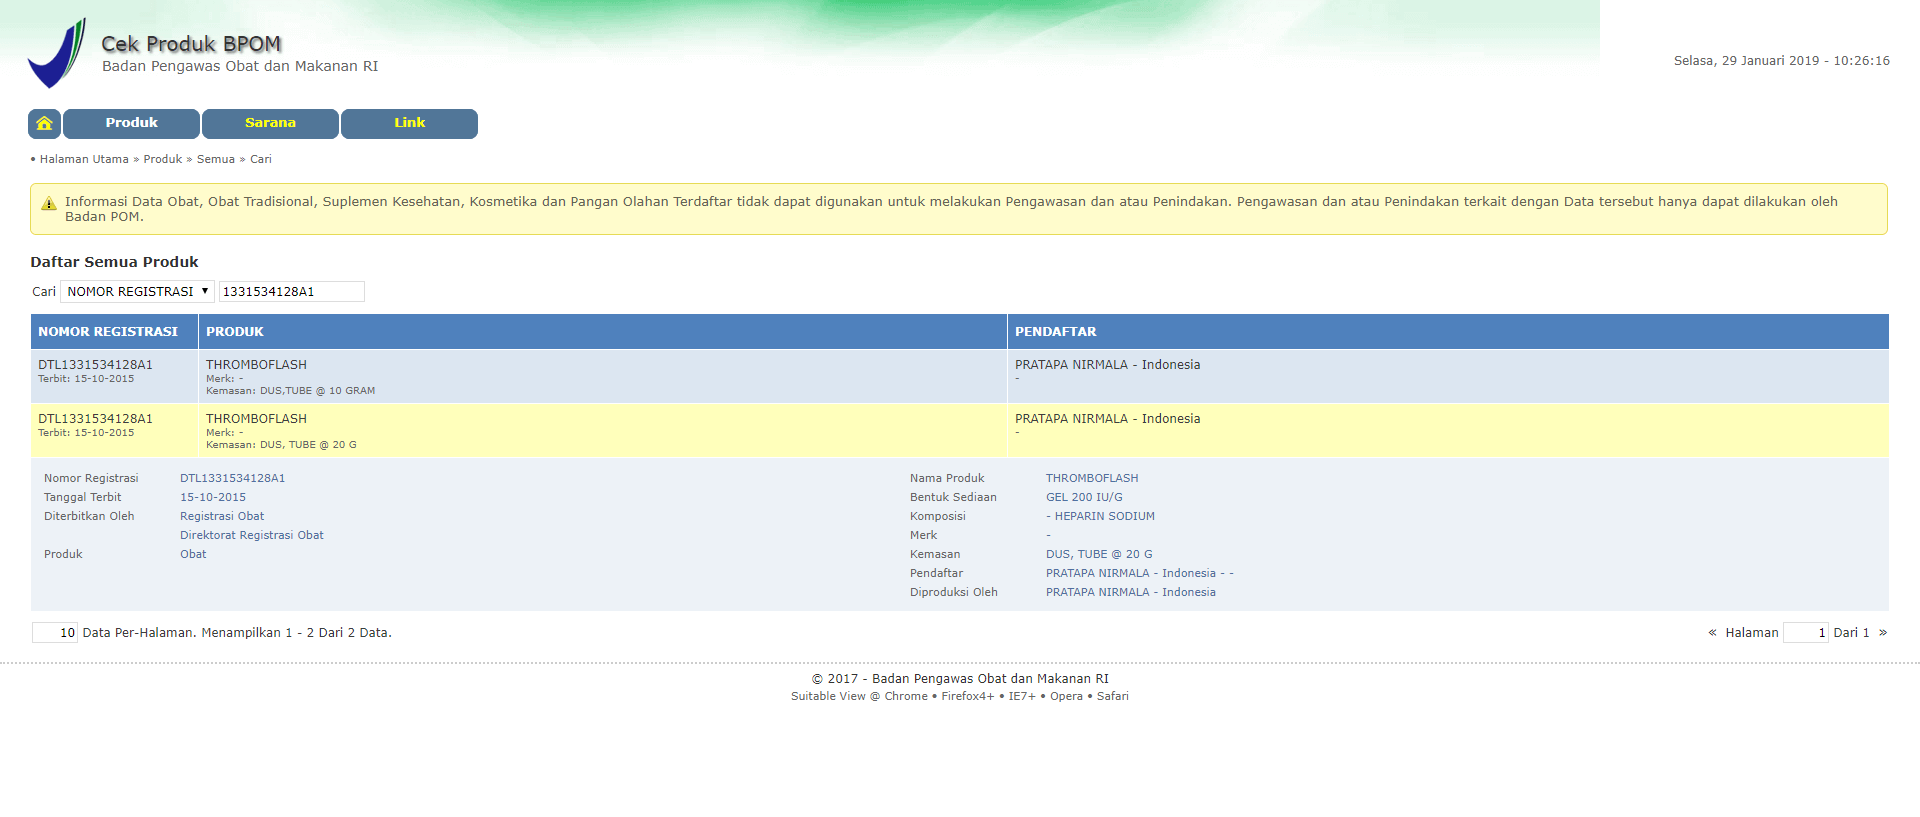Screen dimensions: 1920x817
Task: Edit the data per-halaman field showing 10
Action: pos(55,632)
